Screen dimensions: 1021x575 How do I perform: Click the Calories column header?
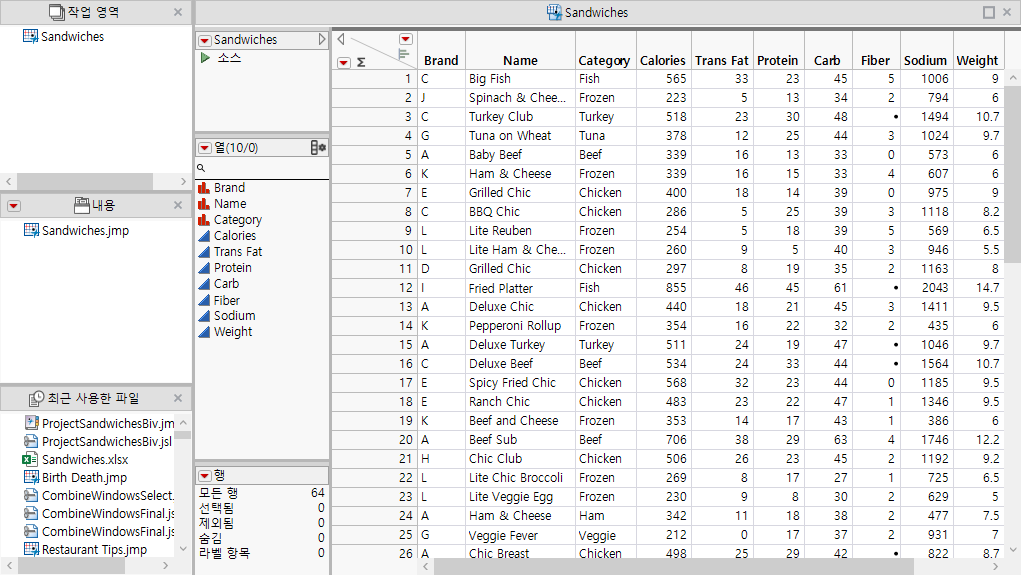(662, 61)
